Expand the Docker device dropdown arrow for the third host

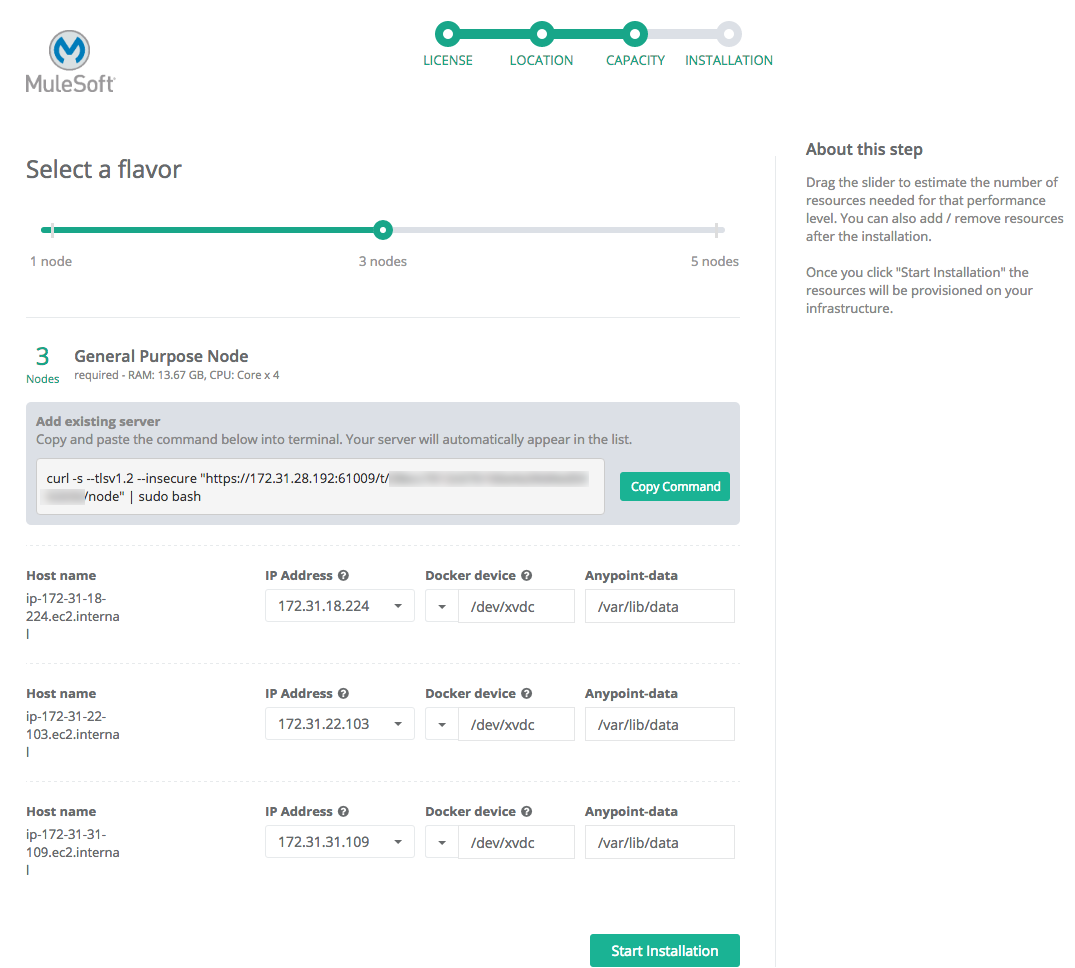441,842
